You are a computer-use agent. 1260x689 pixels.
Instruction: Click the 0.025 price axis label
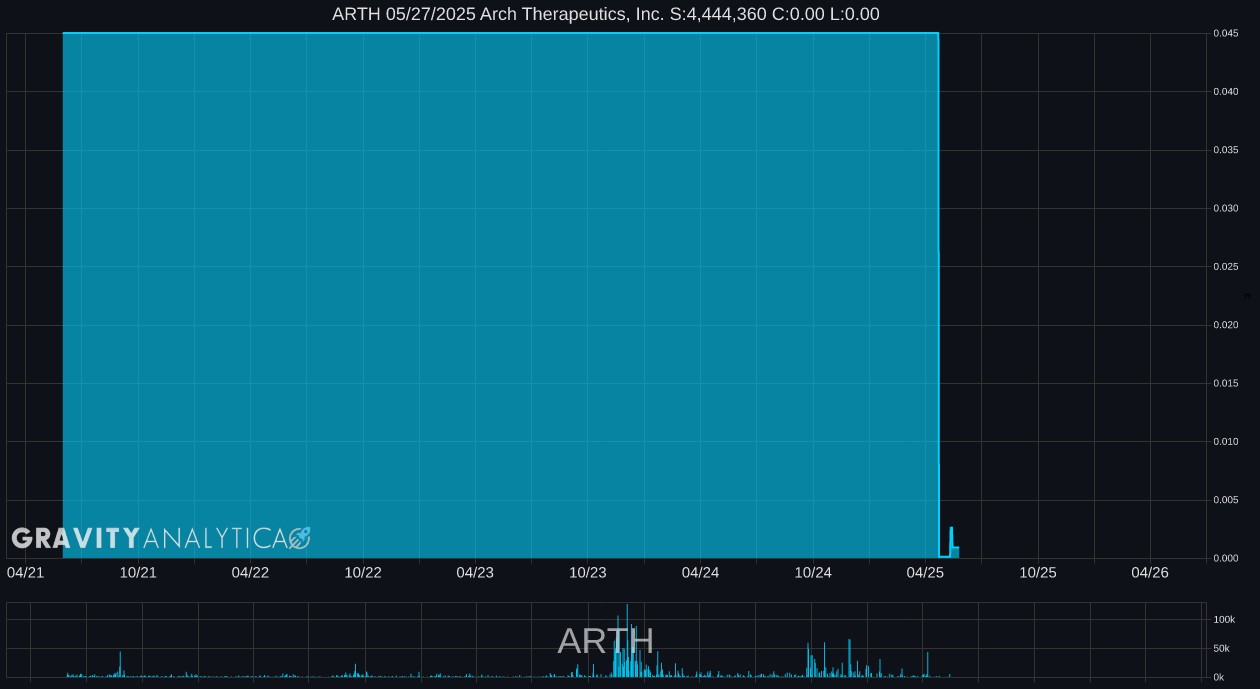pyautogui.click(x=1226, y=266)
